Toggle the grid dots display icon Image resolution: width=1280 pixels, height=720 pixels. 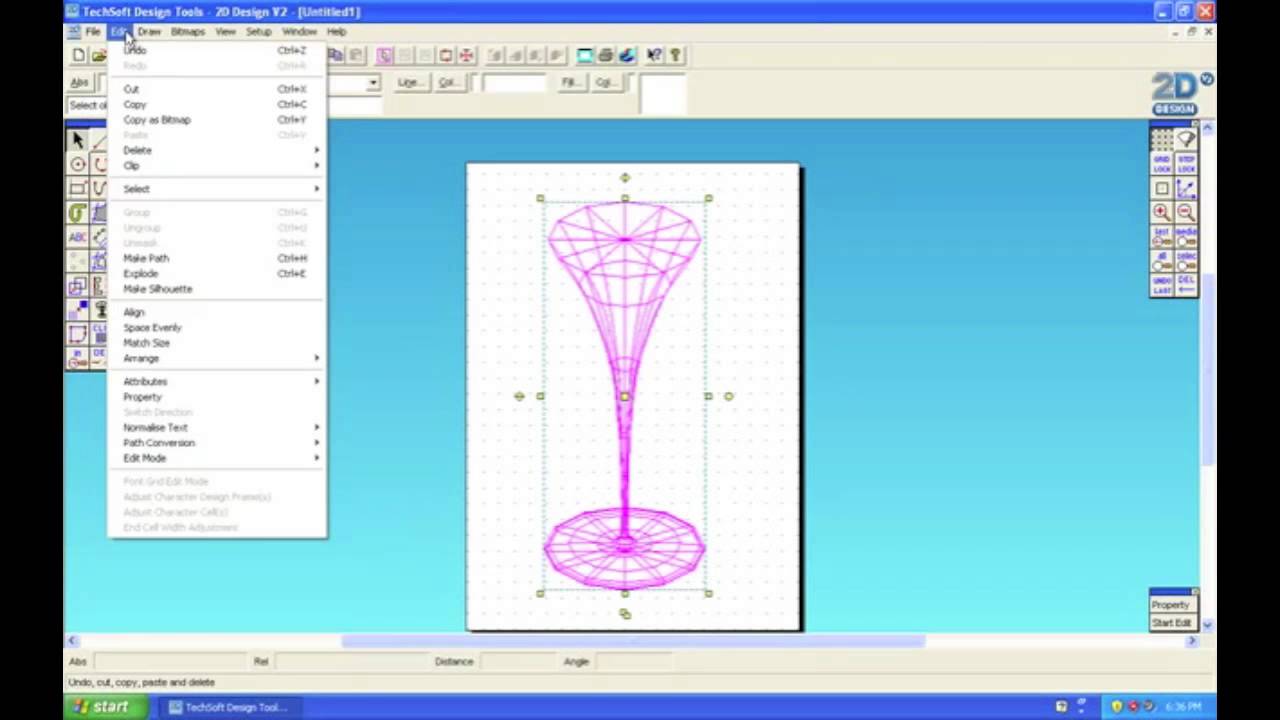(1161, 139)
